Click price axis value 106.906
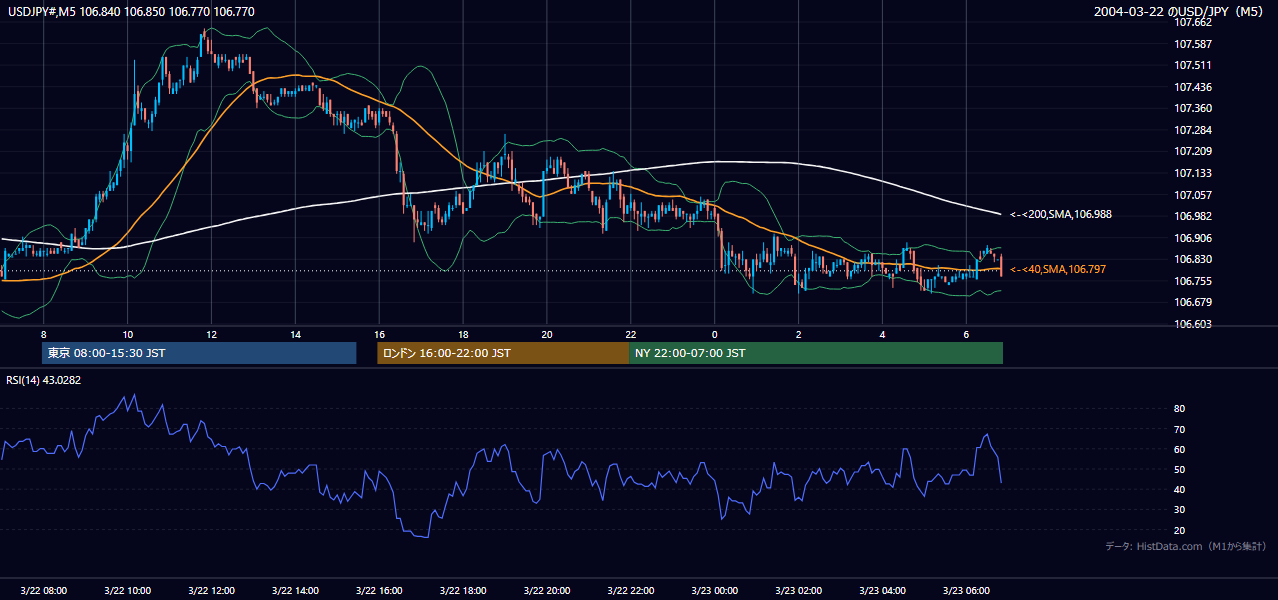This screenshot has width=1278, height=600. [1194, 238]
